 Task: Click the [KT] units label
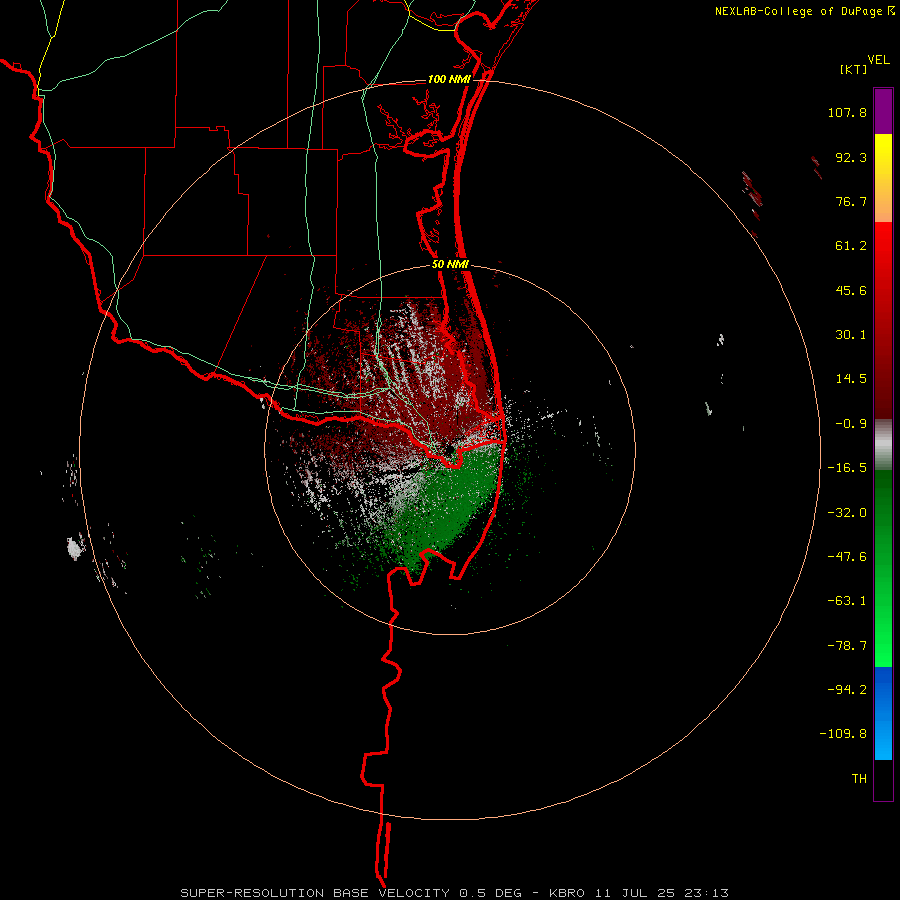(x=853, y=69)
